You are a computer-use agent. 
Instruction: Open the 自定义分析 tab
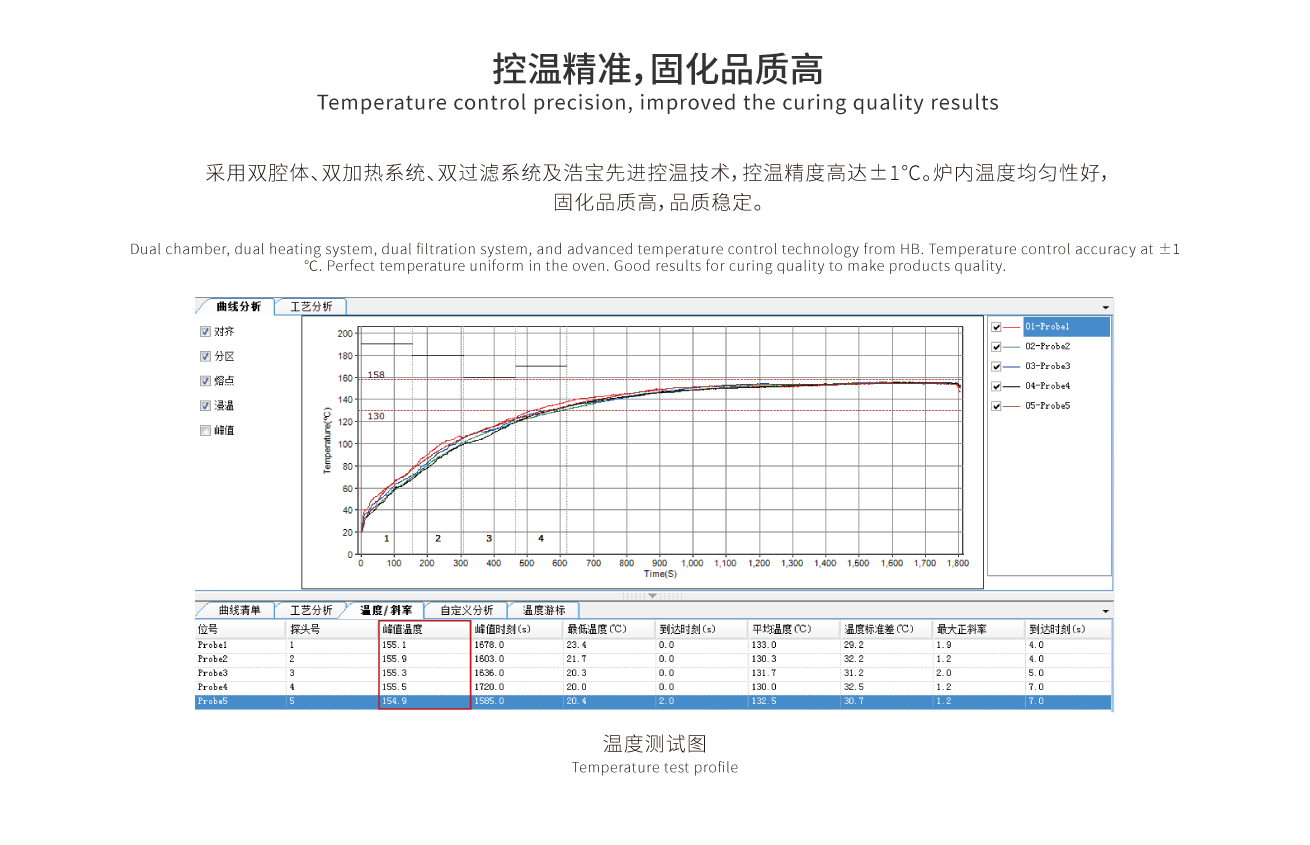pyautogui.click(x=466, y=610)
